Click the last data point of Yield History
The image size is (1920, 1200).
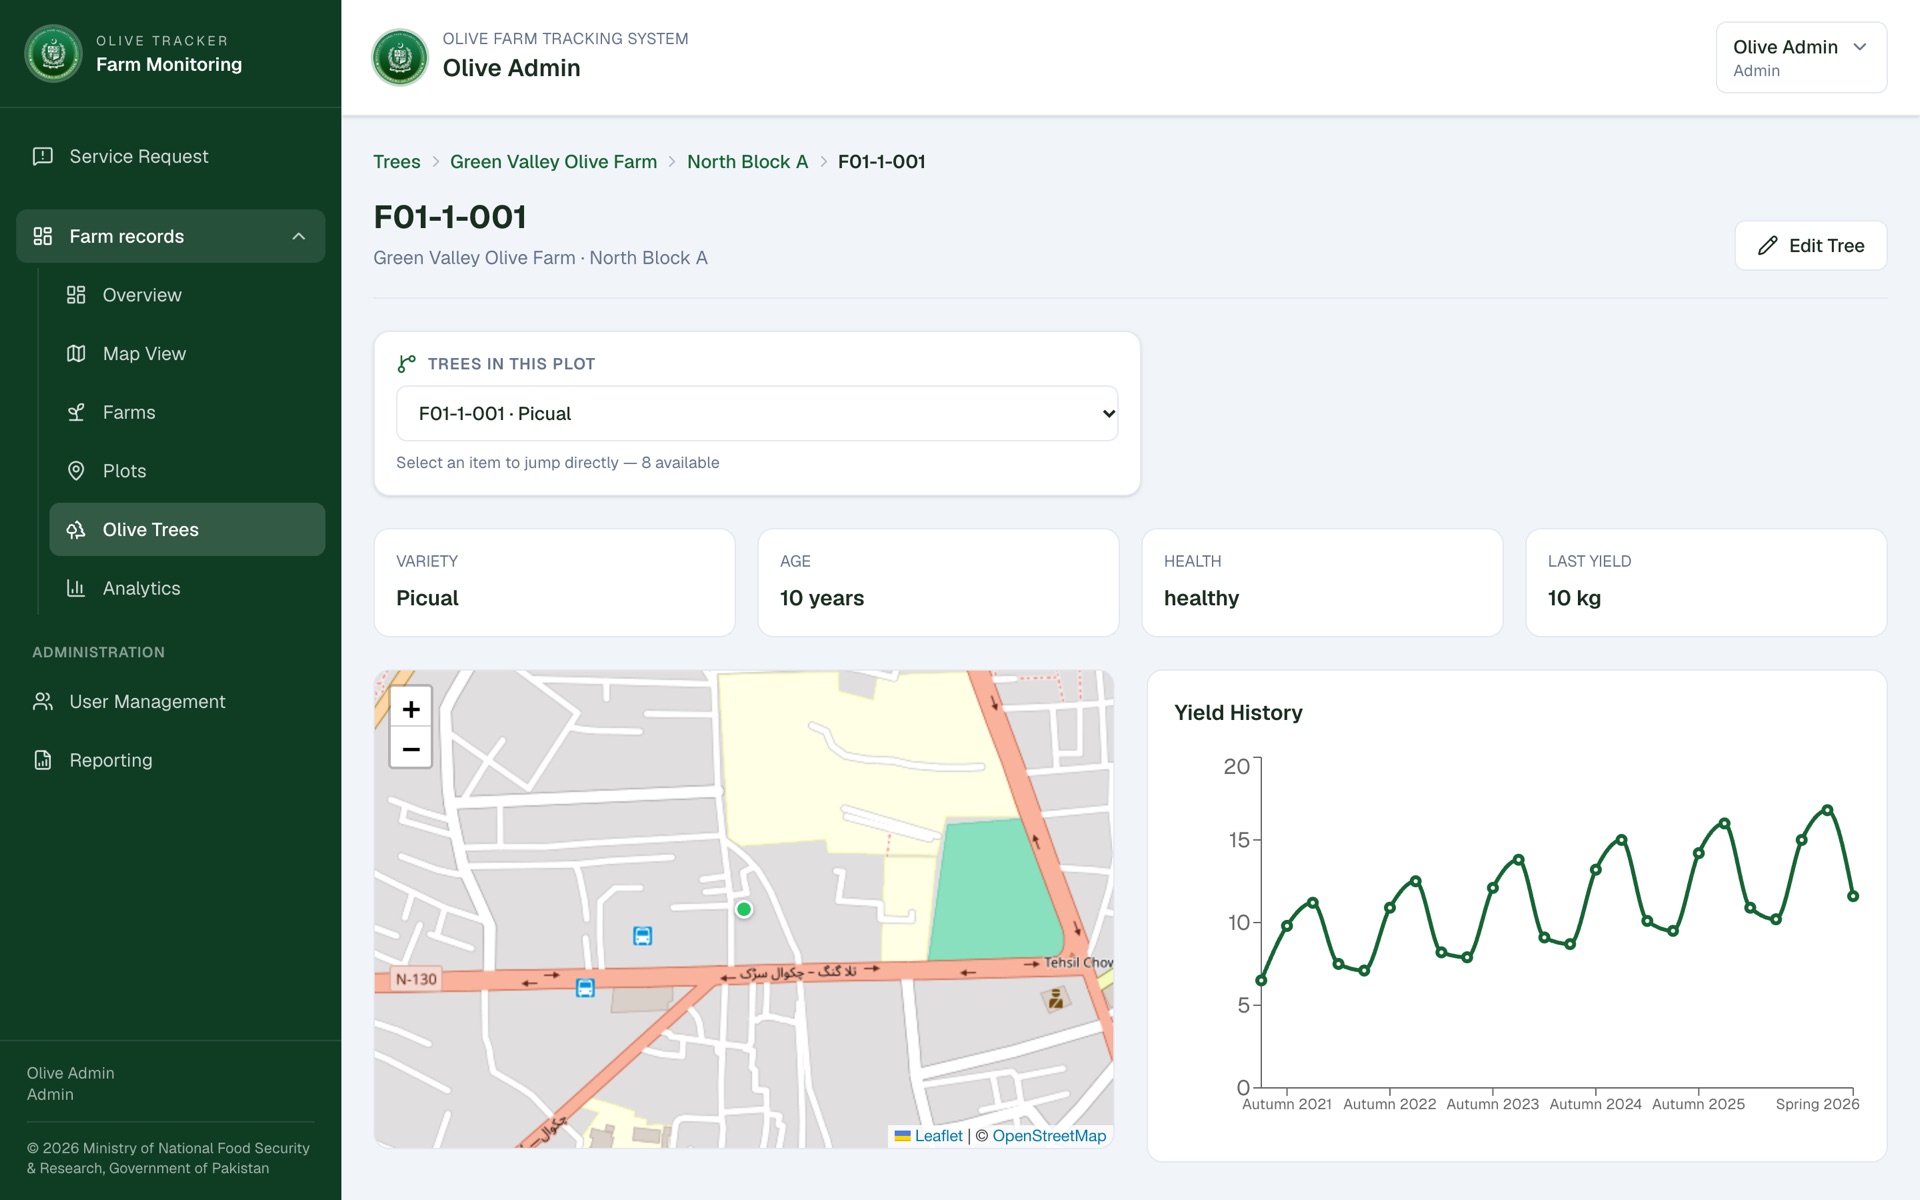click(x=1853, y=896)
